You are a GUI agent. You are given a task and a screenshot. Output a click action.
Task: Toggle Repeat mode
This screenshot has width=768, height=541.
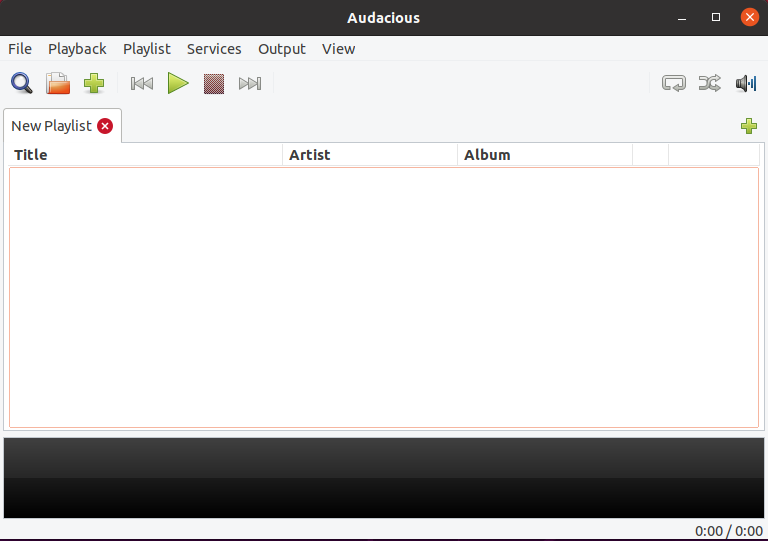(673, 83)
